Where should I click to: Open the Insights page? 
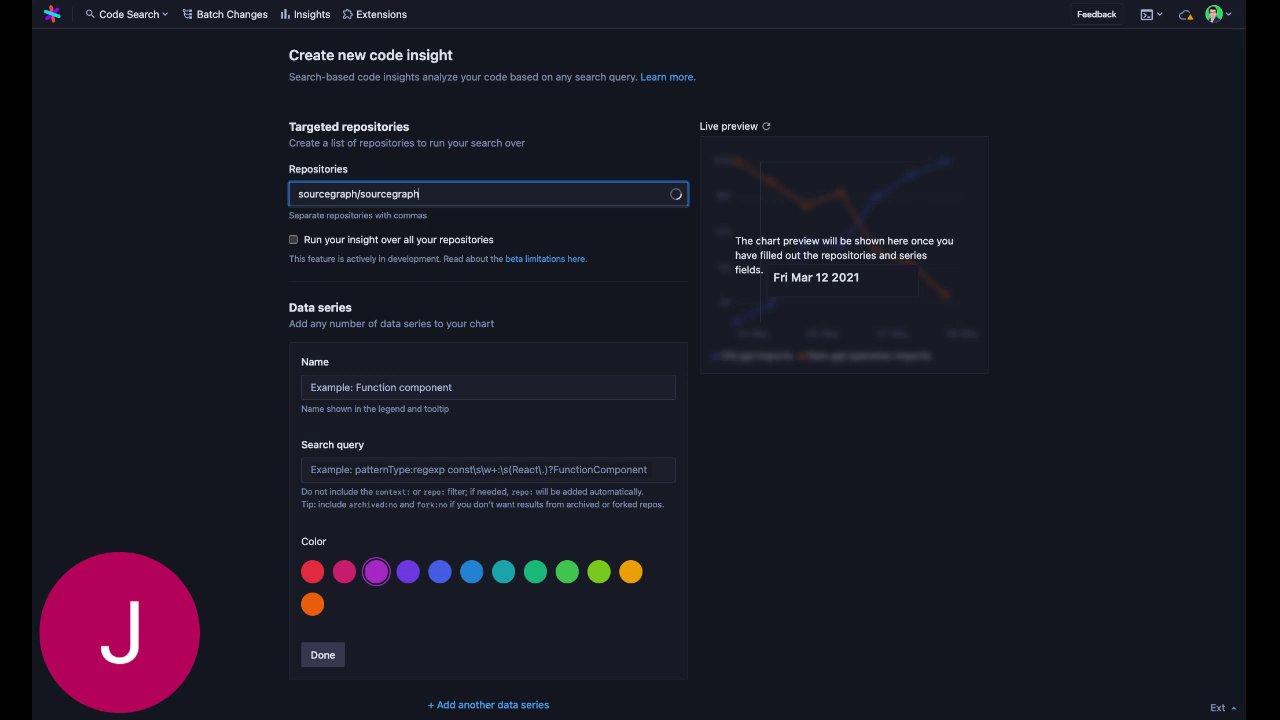coord(305,15)
